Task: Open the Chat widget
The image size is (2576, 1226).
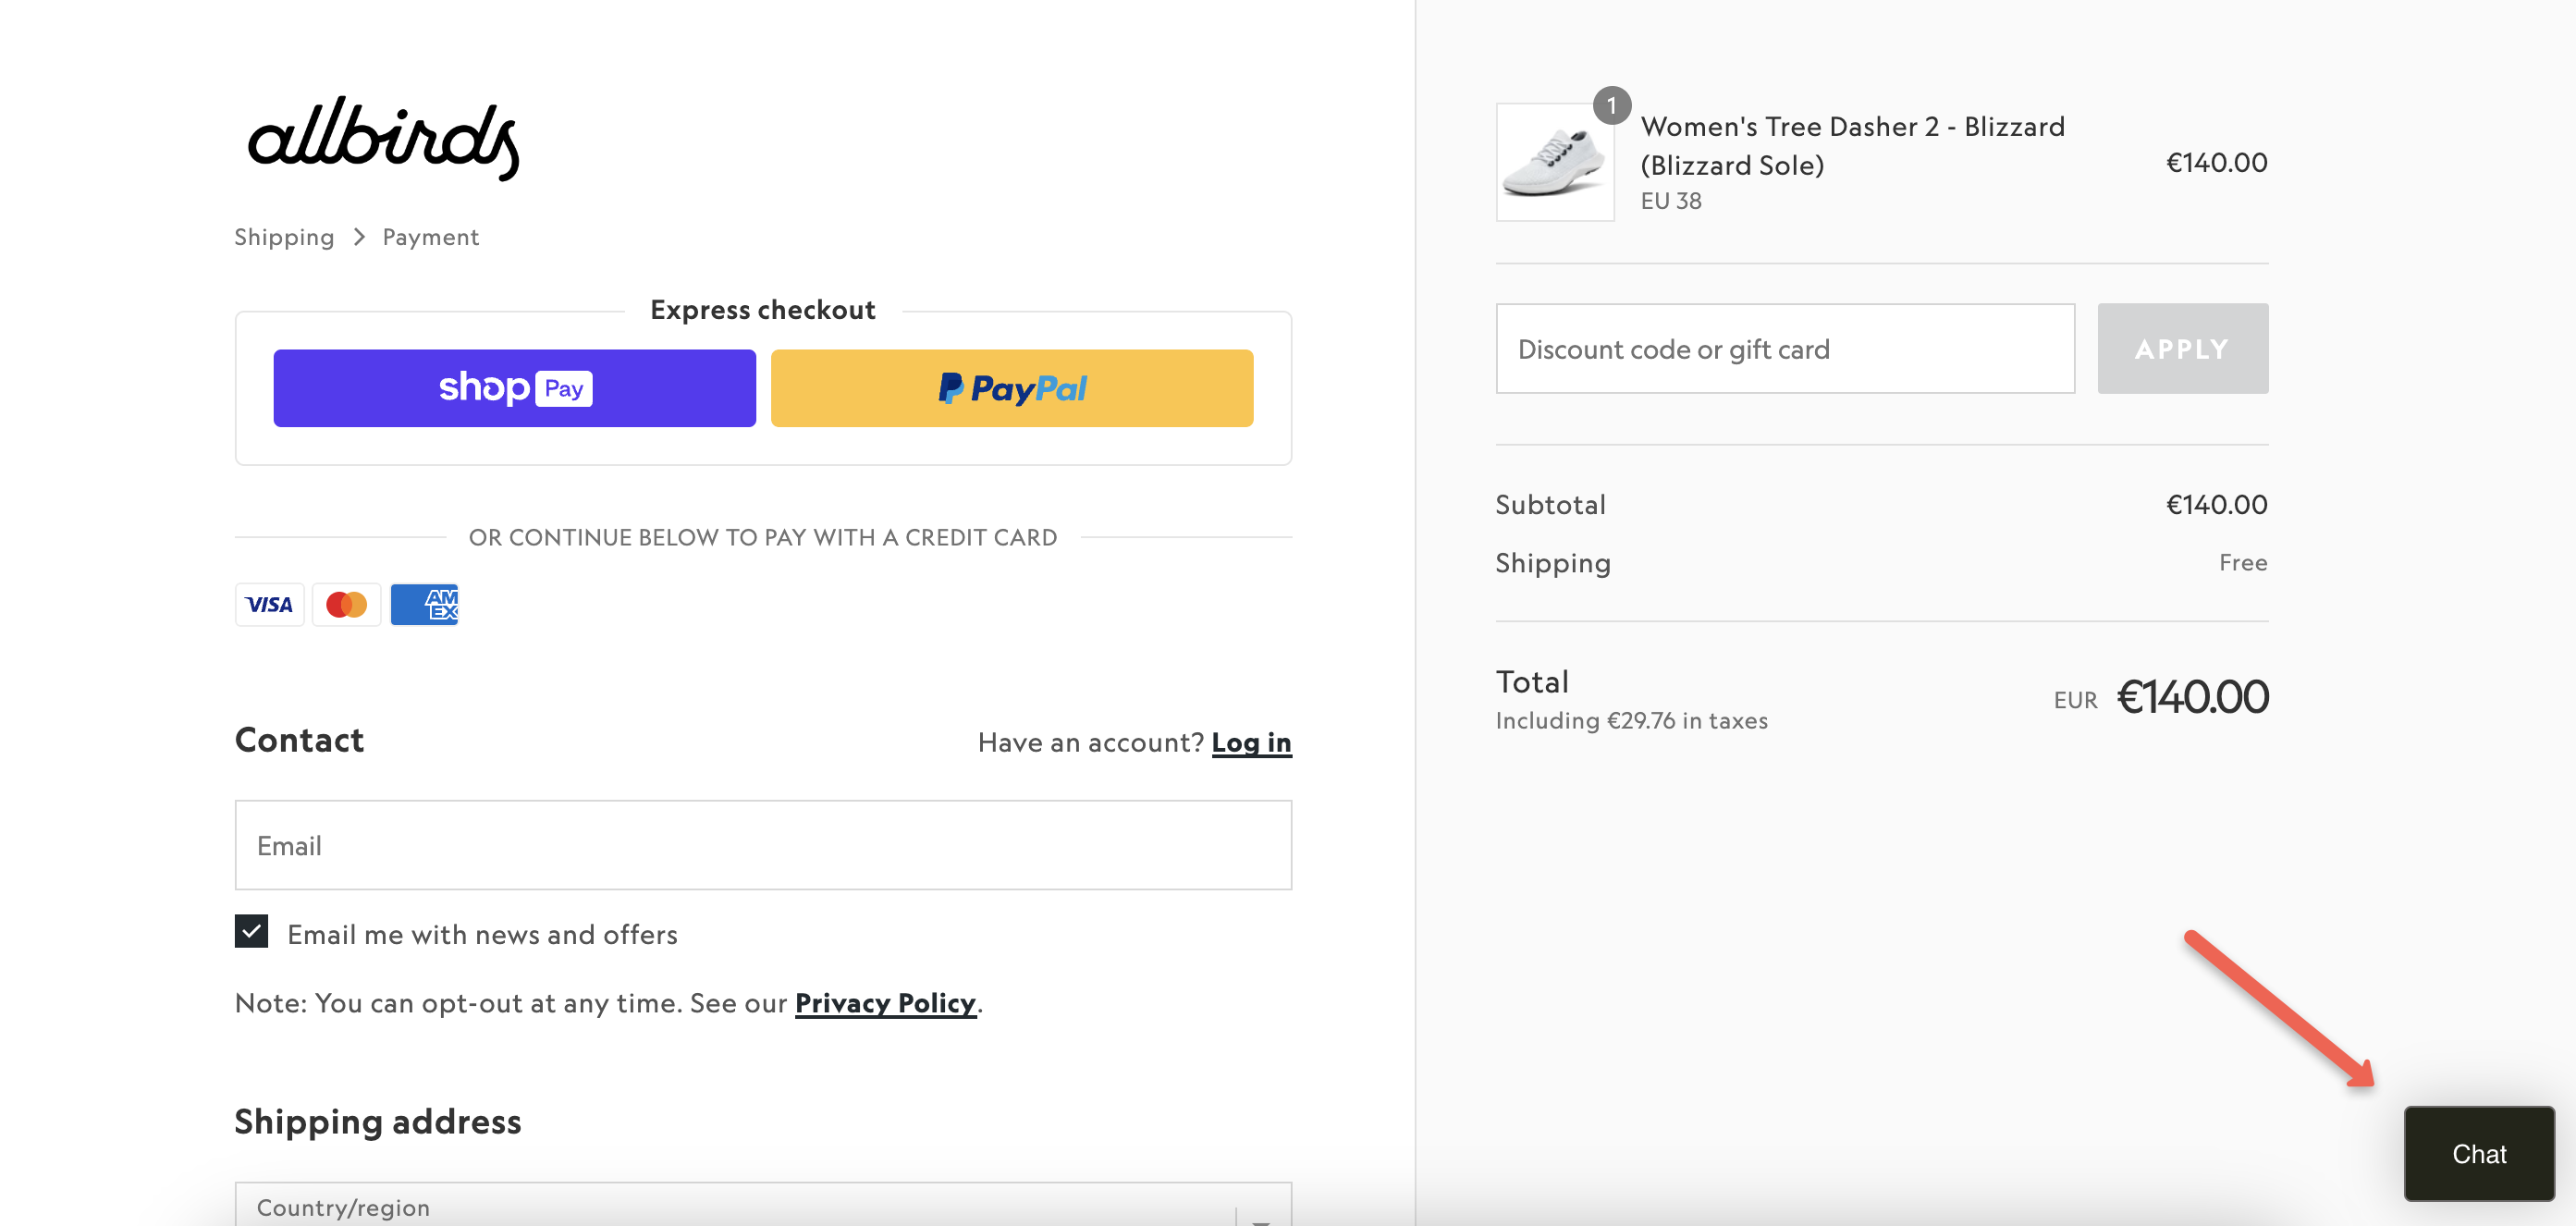Action: coord(2478,1153)
